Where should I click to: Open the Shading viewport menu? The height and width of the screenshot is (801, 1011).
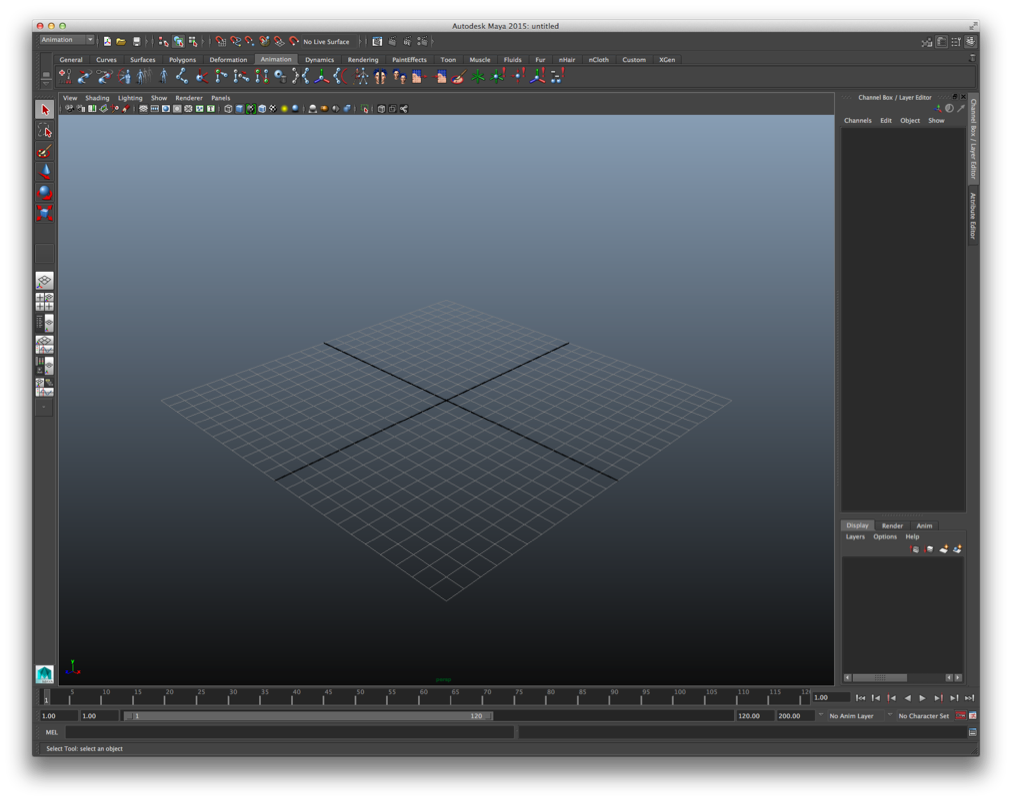[x=97, y=98]
